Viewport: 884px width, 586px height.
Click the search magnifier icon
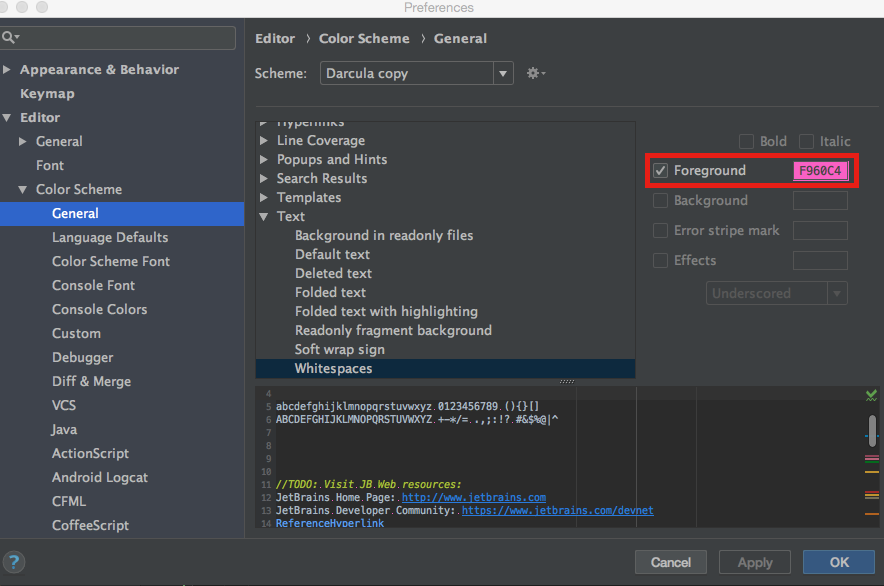(10, 38)
